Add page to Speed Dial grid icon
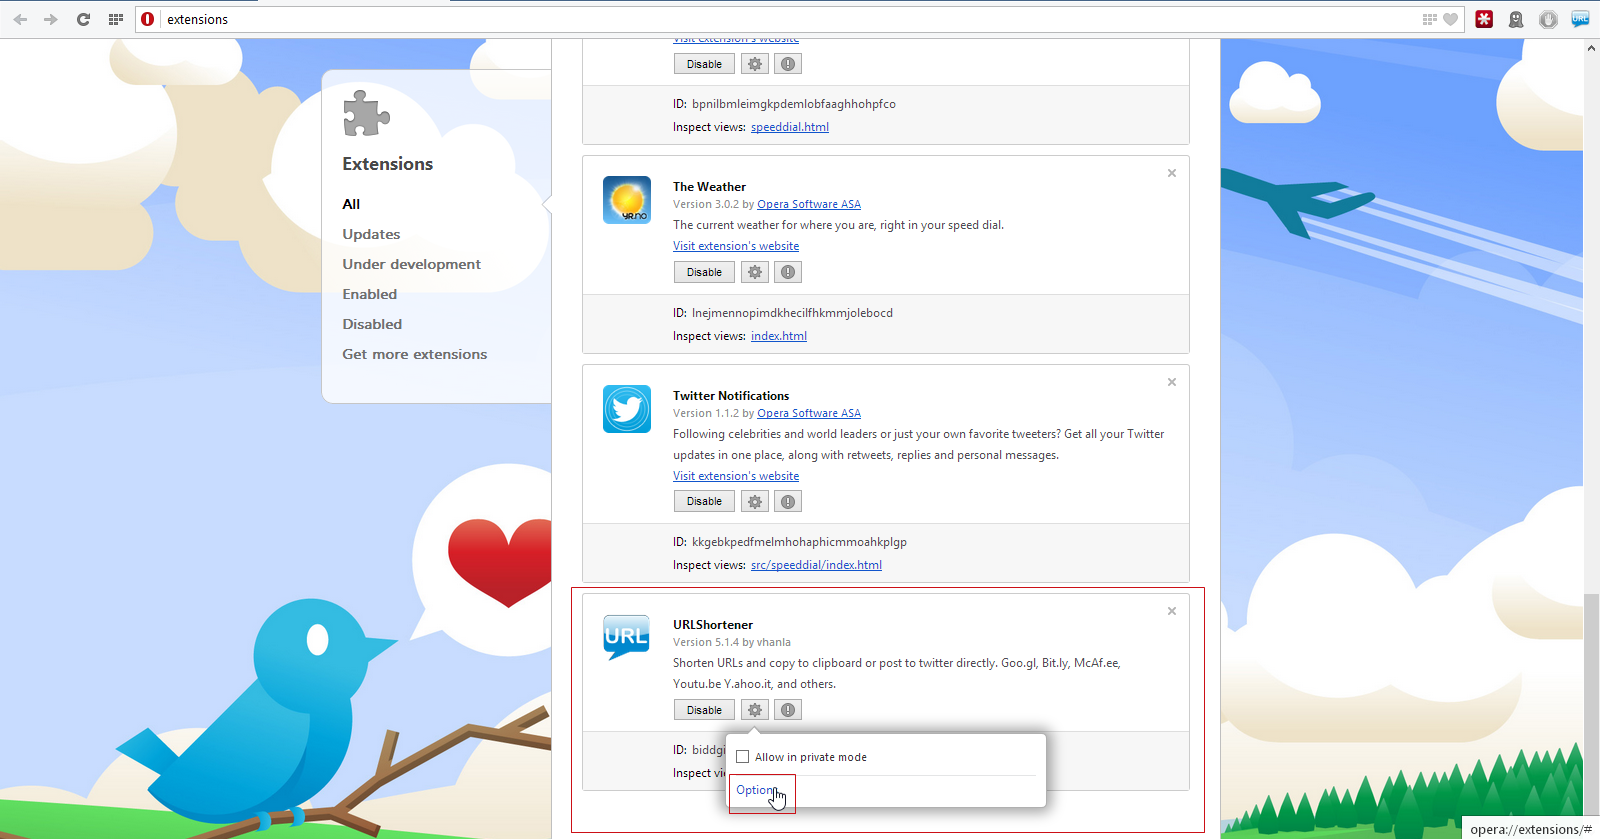The image size is (1600, 839). pyautogui.click(x=1430, y=19)
